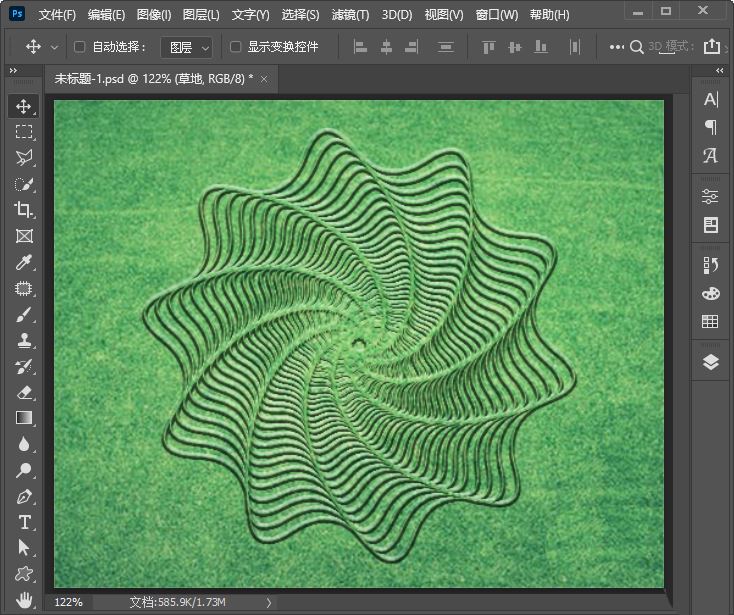Select the Polygonal Lasso tool
734x615 pixels.
coord(23,158)
